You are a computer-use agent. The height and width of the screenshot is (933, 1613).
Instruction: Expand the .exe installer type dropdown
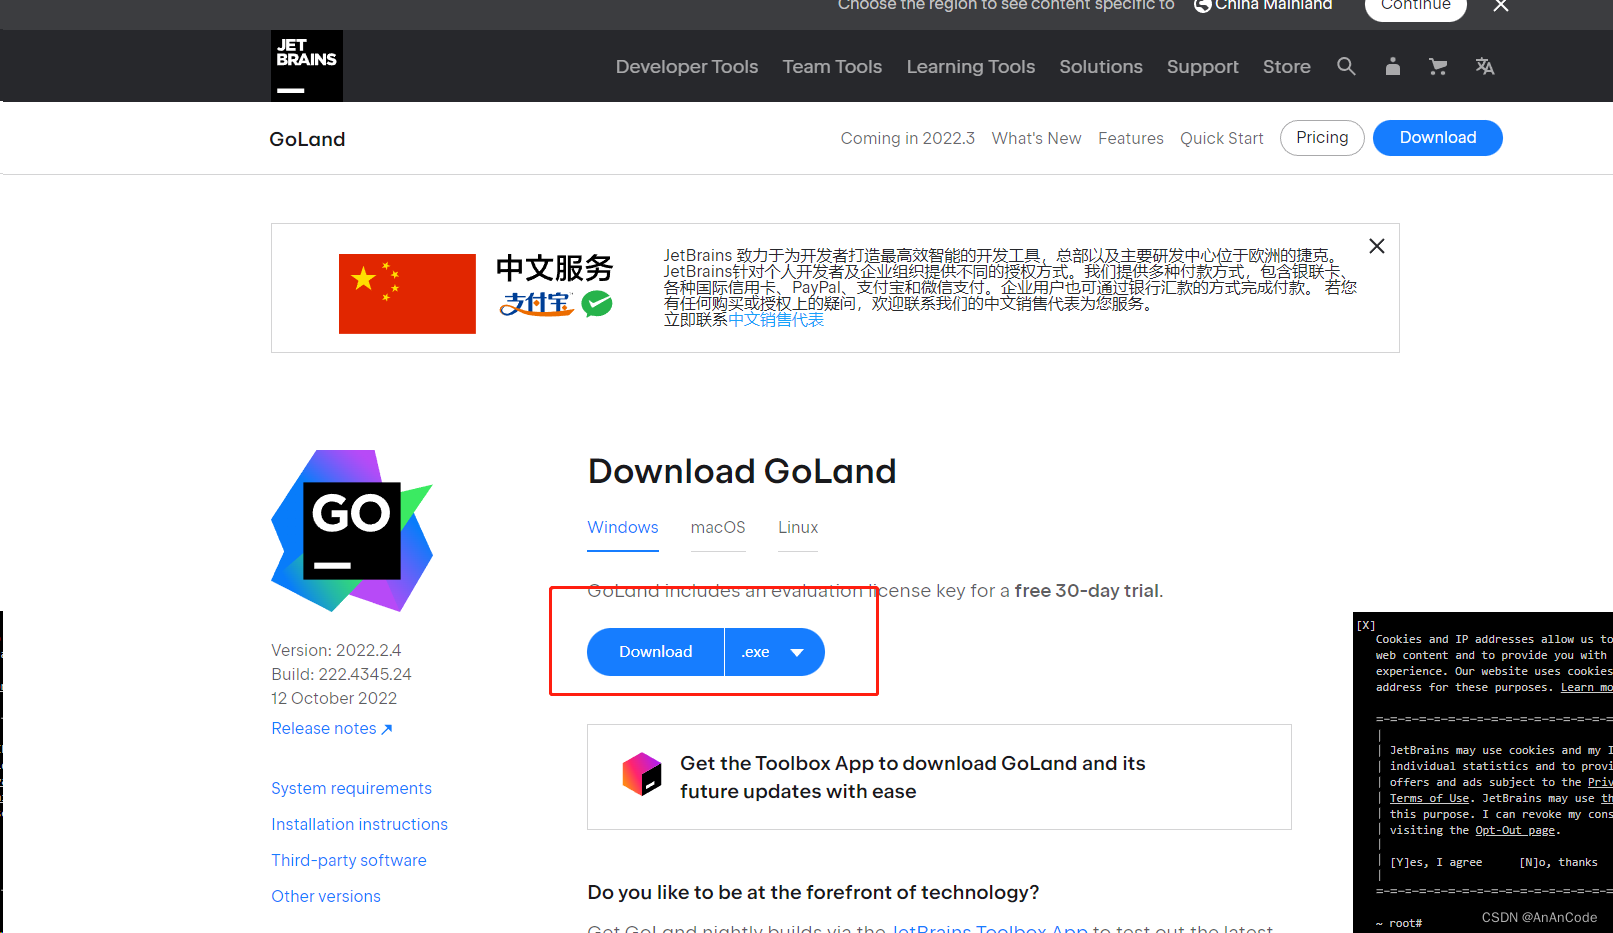[x=775, y=652]
